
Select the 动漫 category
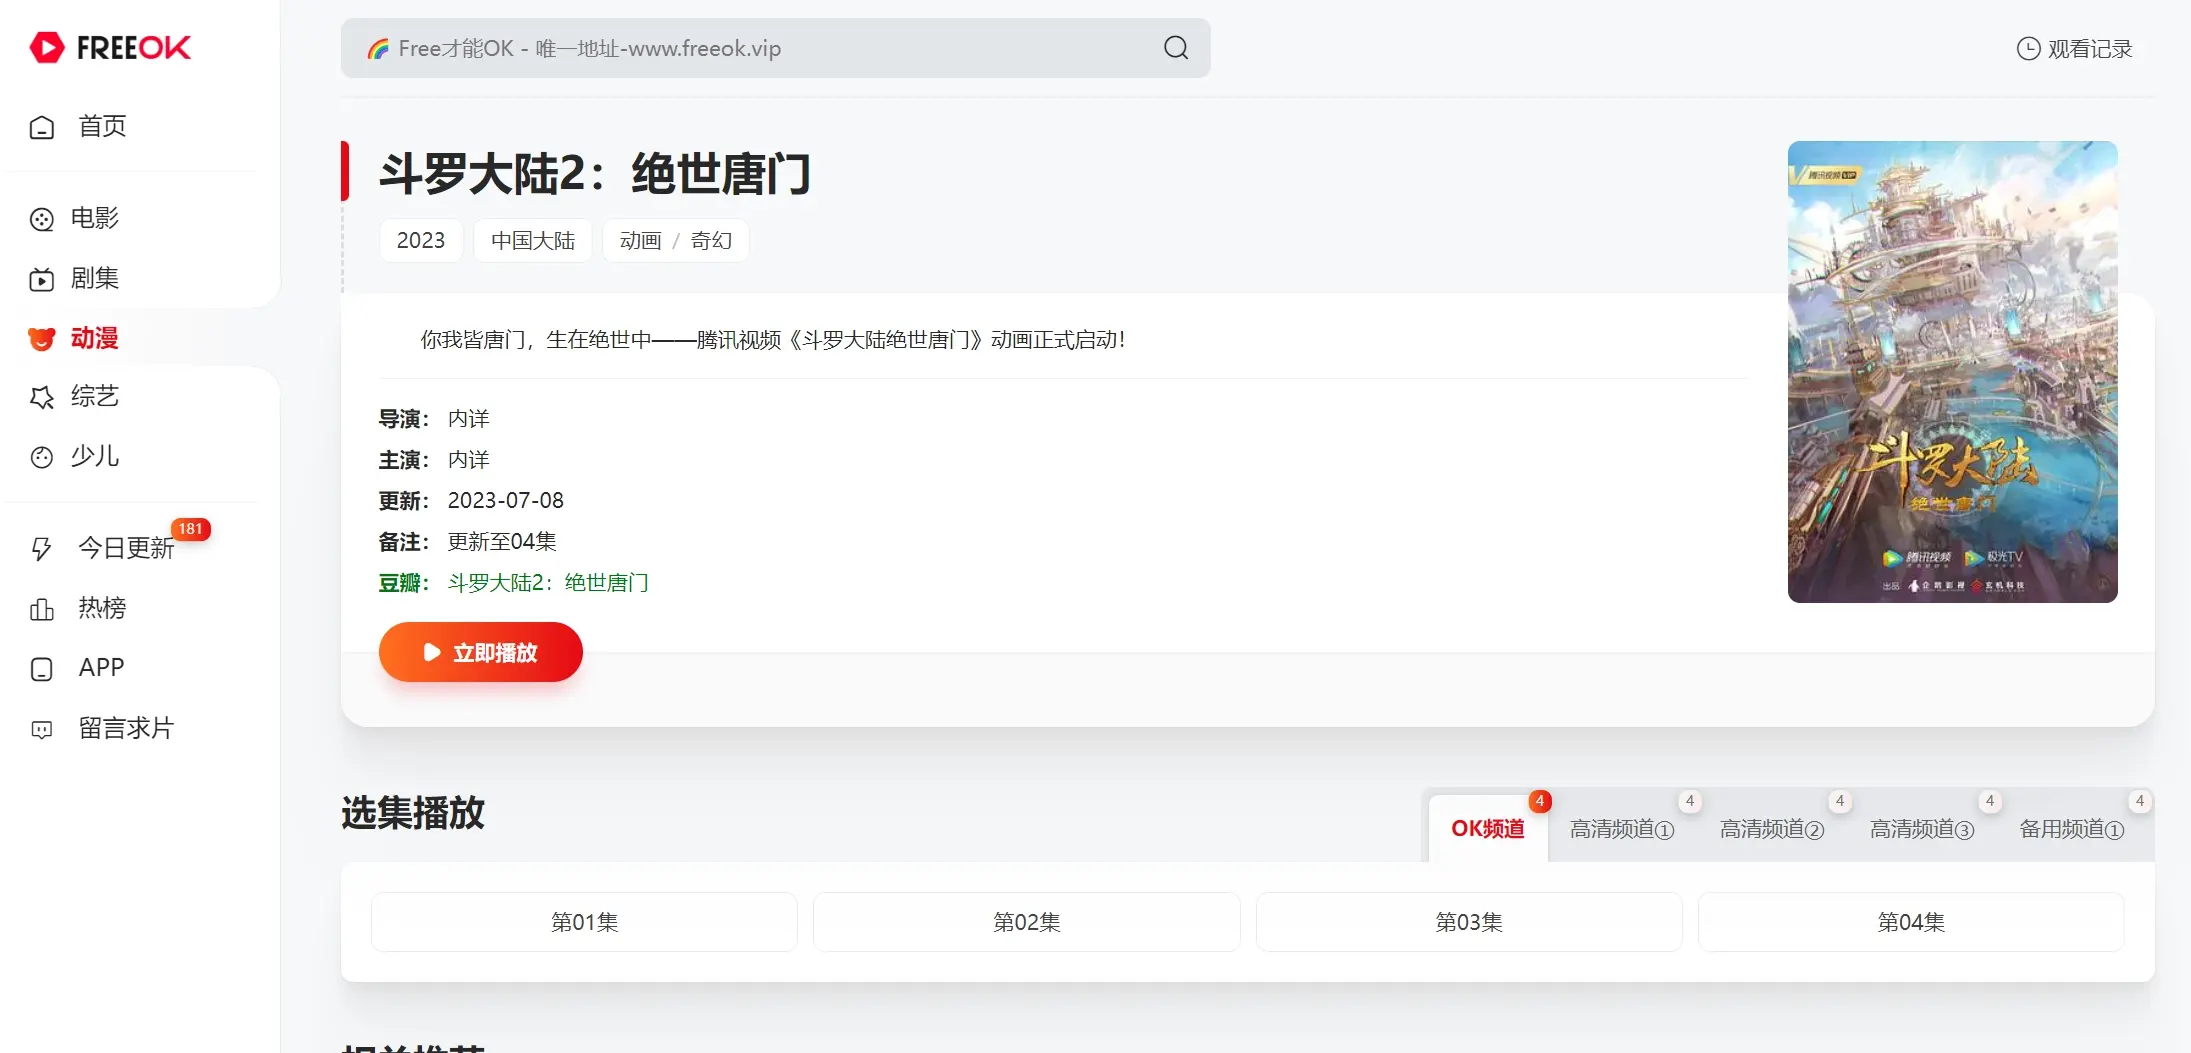click(95, 338)
